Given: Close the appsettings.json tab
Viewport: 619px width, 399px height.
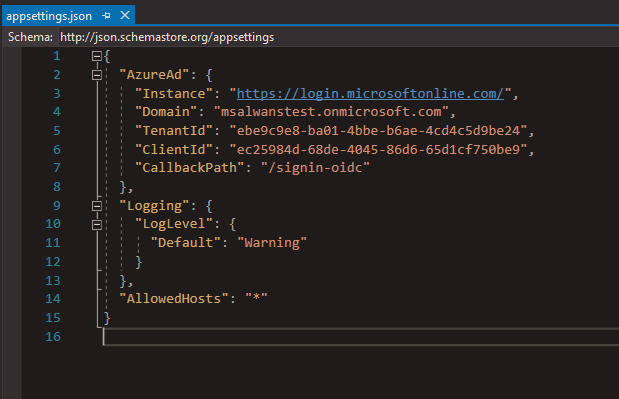Looking at the screenshot, I should coord(125,15).
